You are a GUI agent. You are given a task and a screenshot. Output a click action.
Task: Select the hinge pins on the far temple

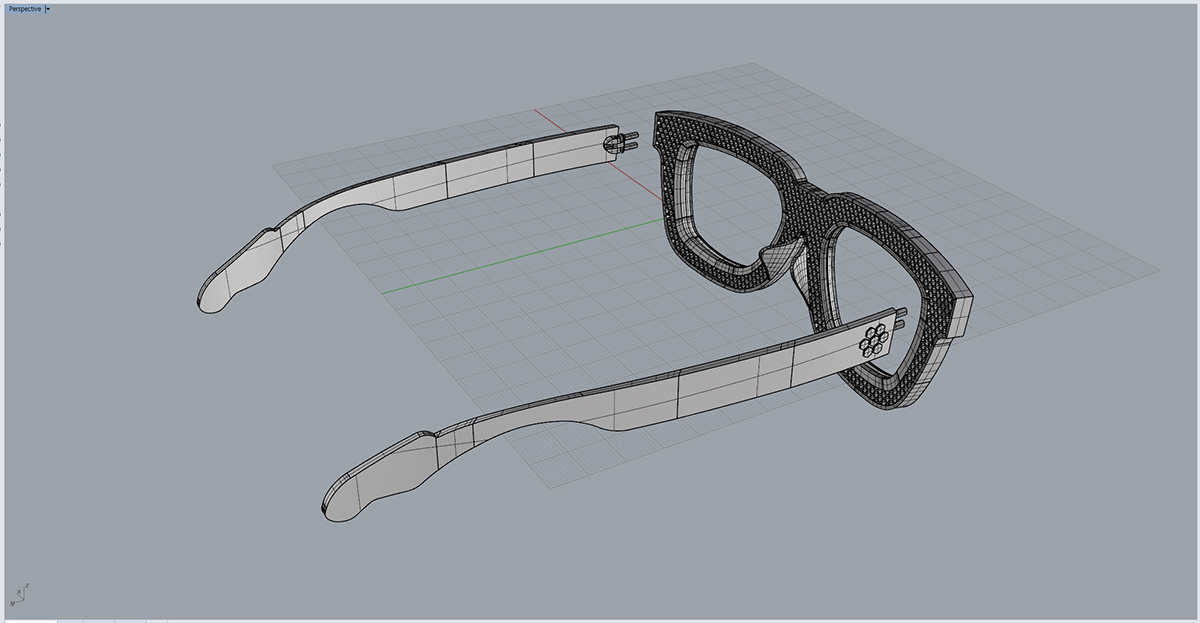(627, 143)
